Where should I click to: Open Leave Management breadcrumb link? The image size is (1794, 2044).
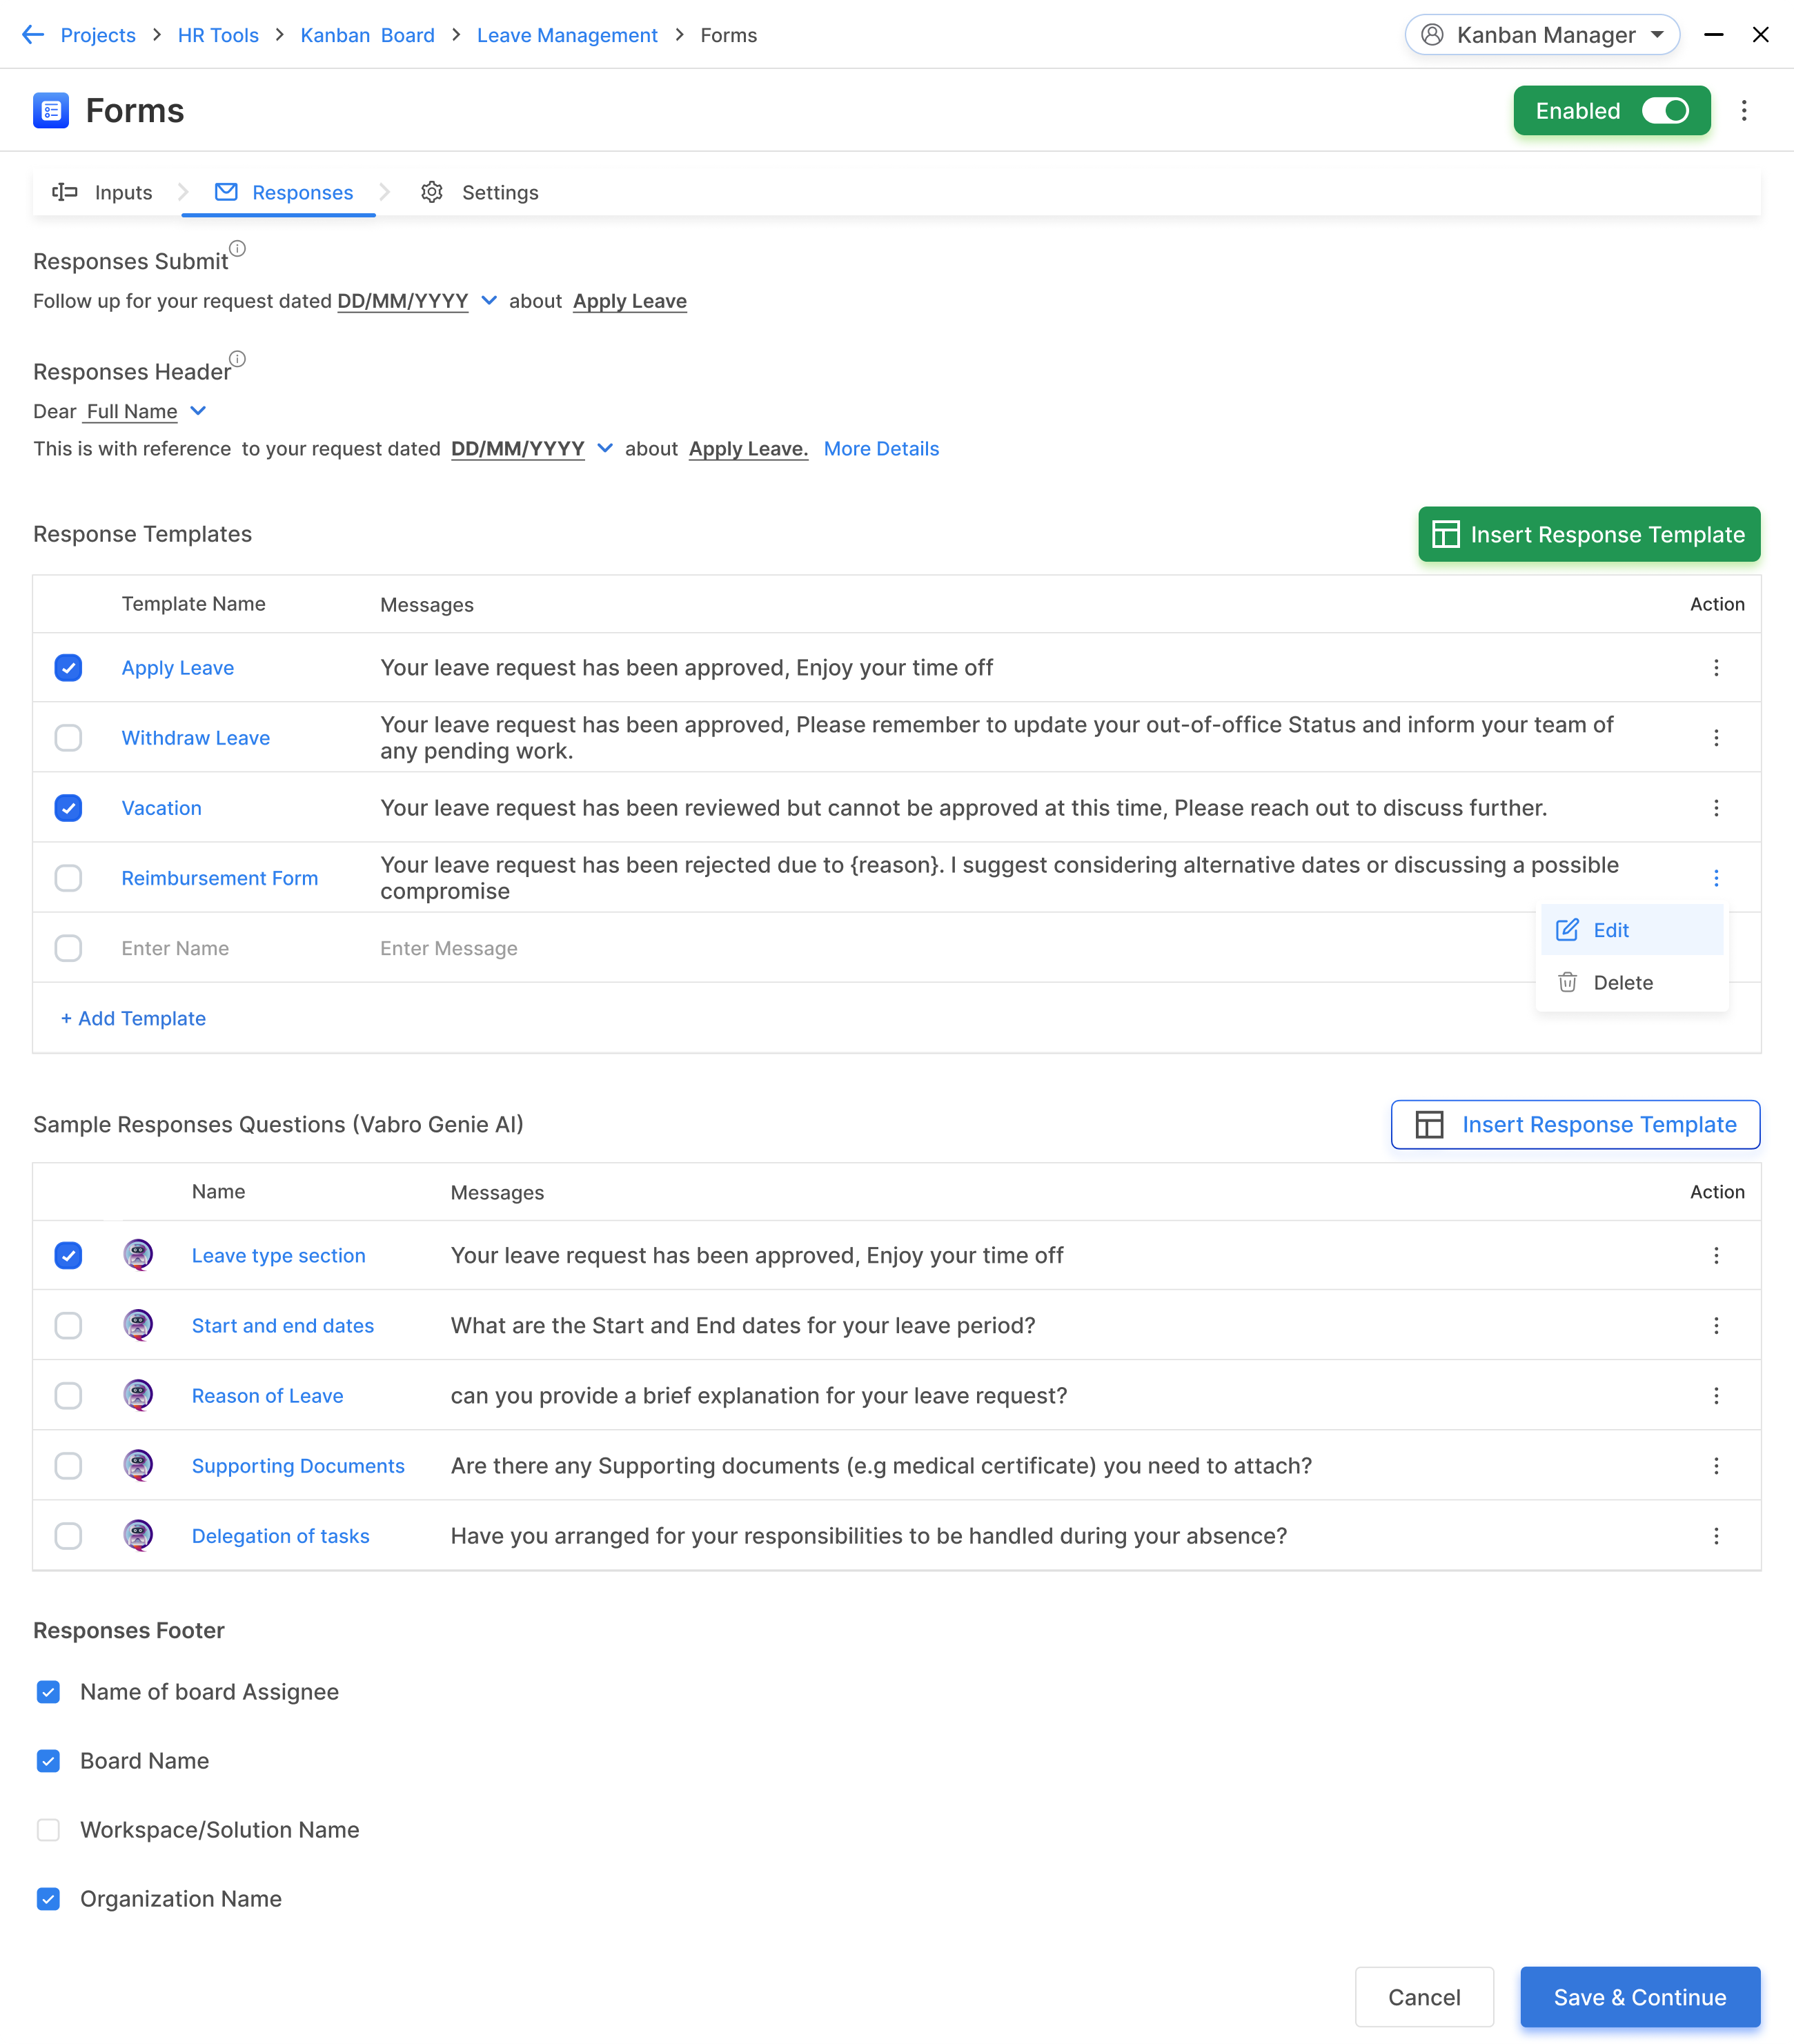tap(567, 35)
